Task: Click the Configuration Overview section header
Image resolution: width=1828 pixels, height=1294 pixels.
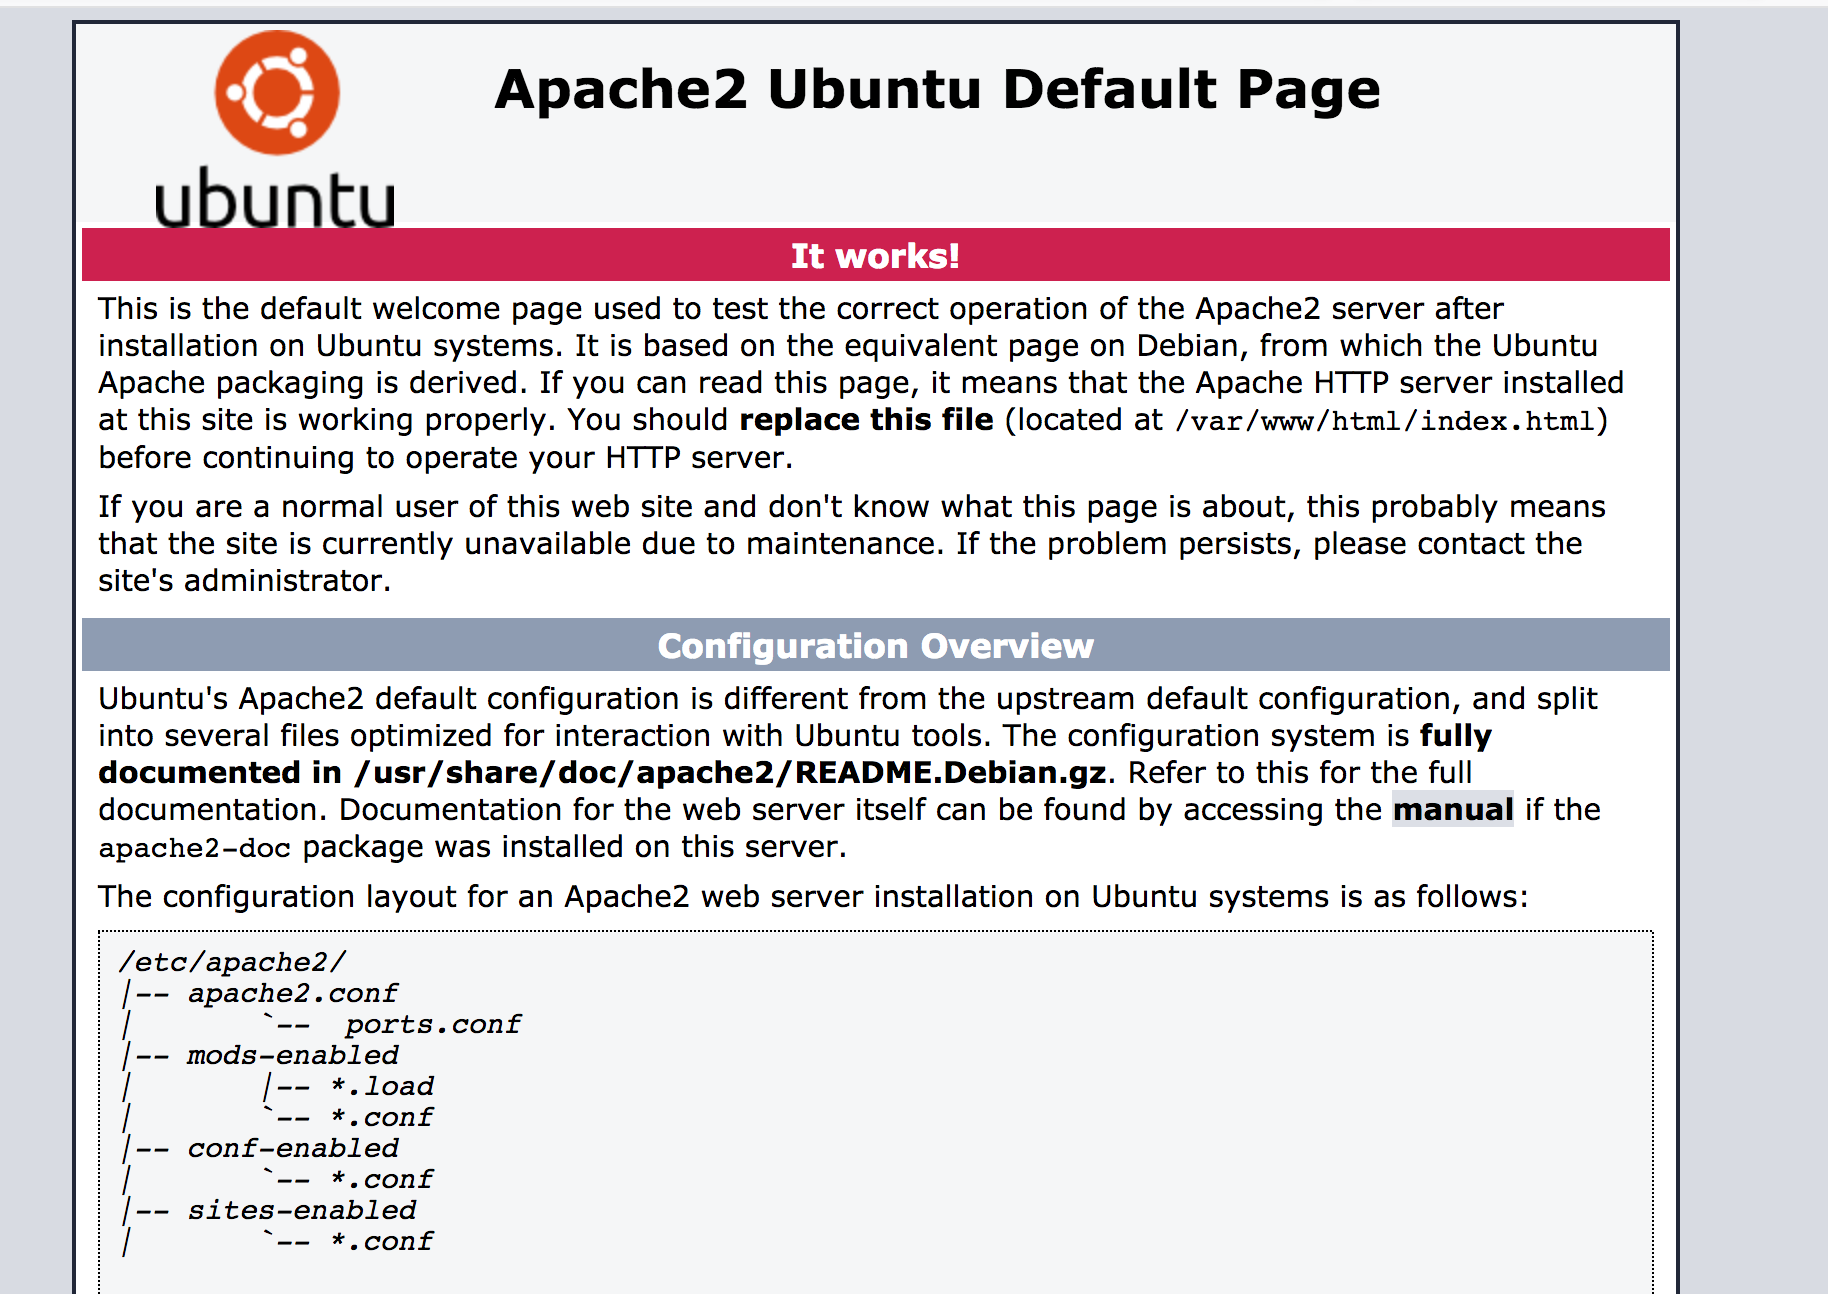Action: tap(875, 646)
